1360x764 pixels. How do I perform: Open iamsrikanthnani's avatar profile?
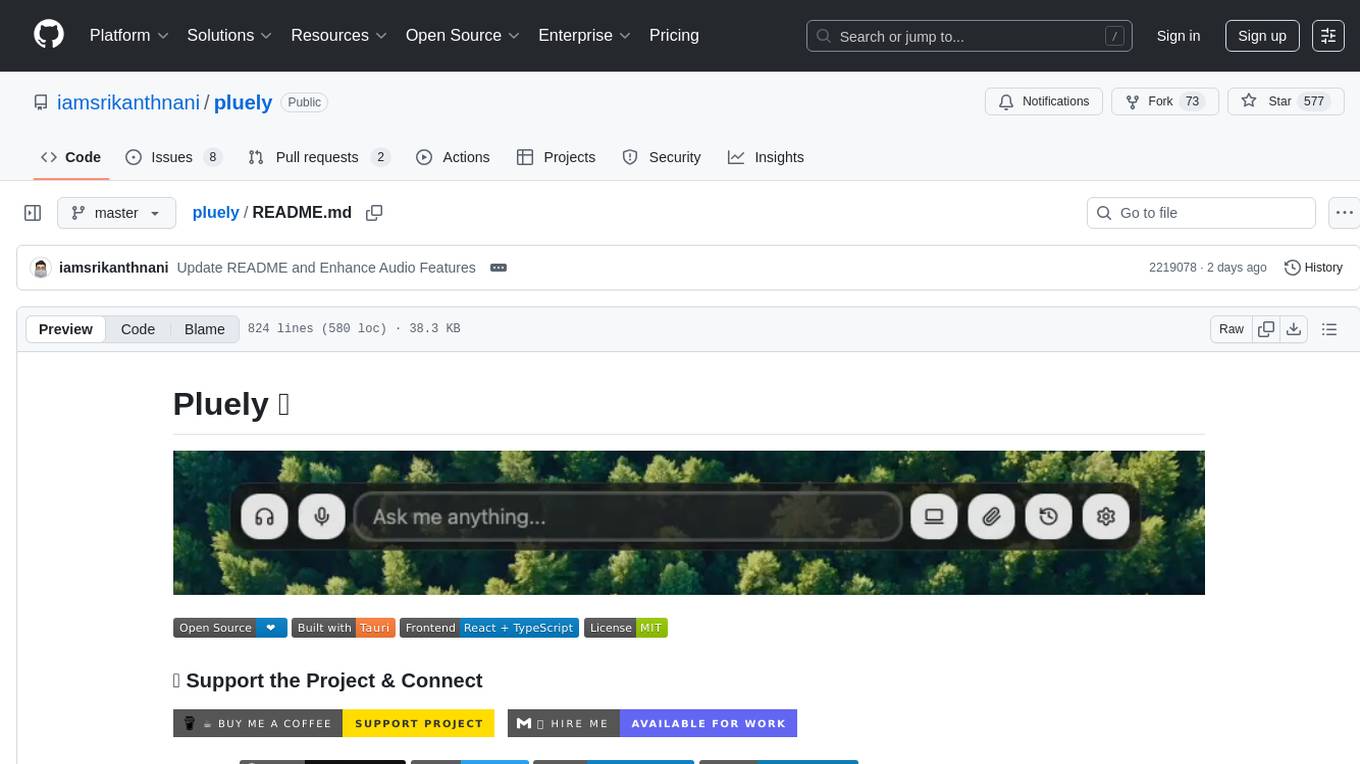tap(41, 268)
